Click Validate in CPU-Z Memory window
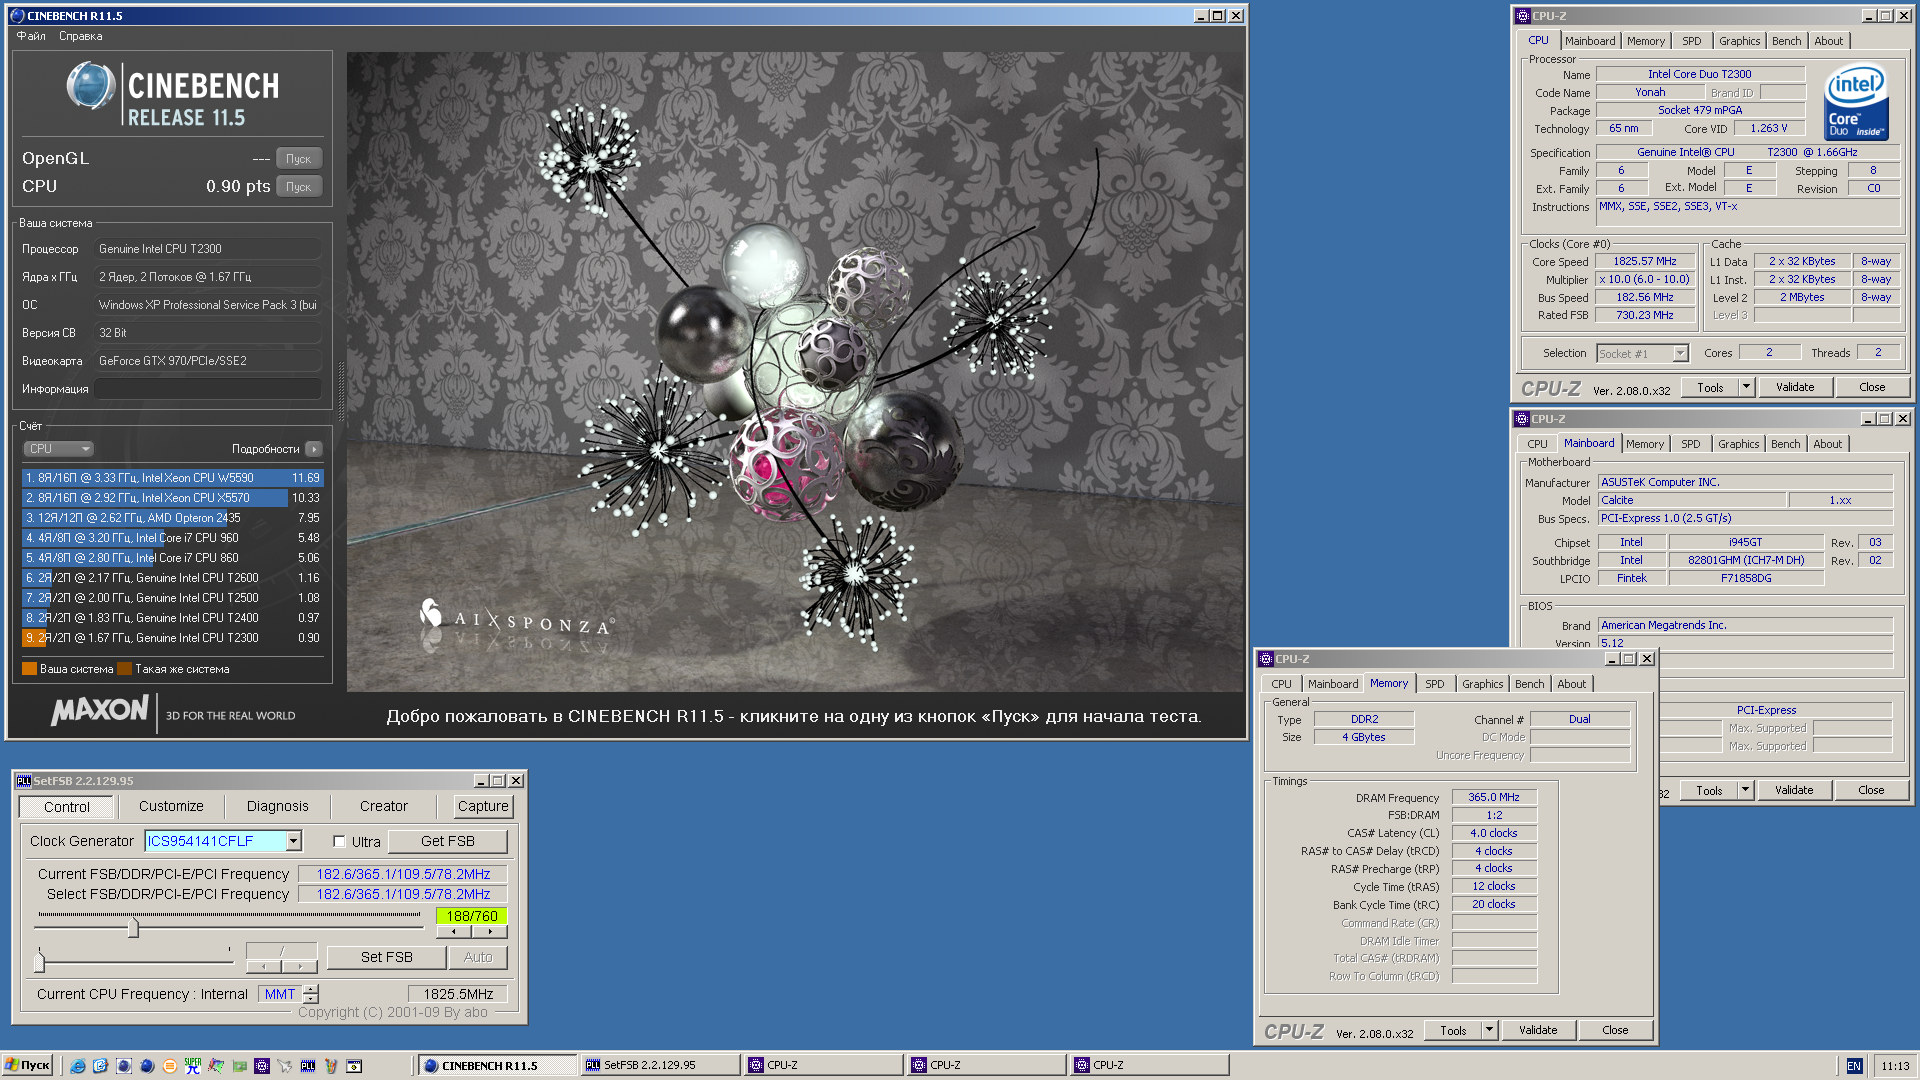This screenshot has width=1920, height=1080. pyautogui.click(x=1538, y=1030)
